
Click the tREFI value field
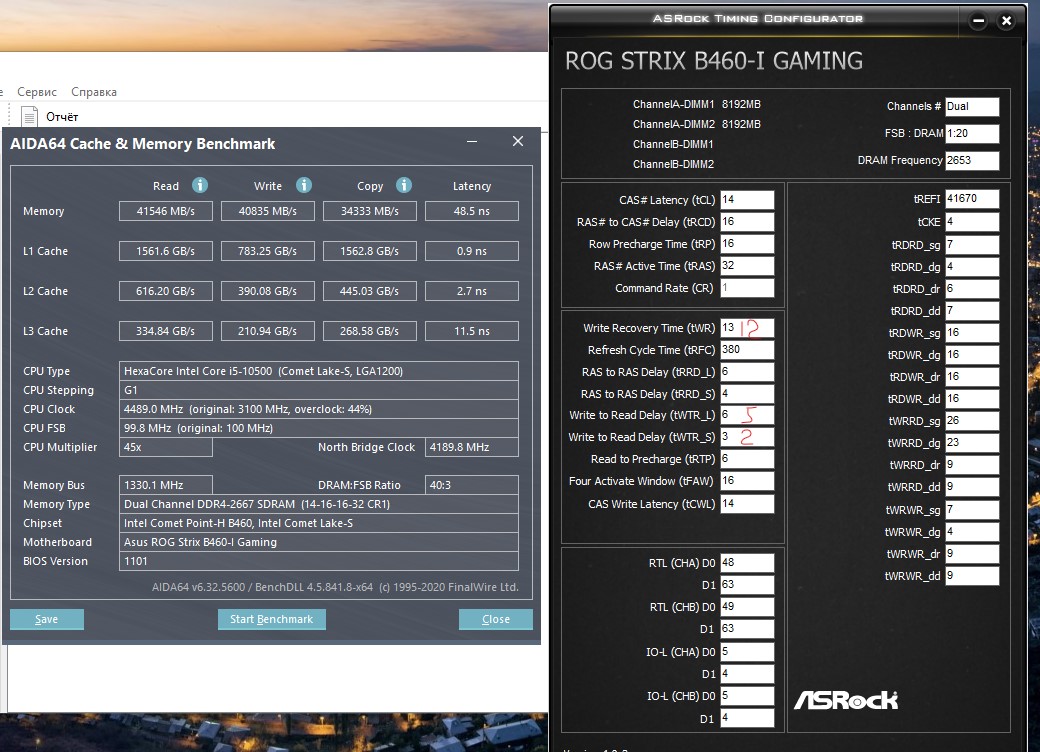[x=972, y=198]
